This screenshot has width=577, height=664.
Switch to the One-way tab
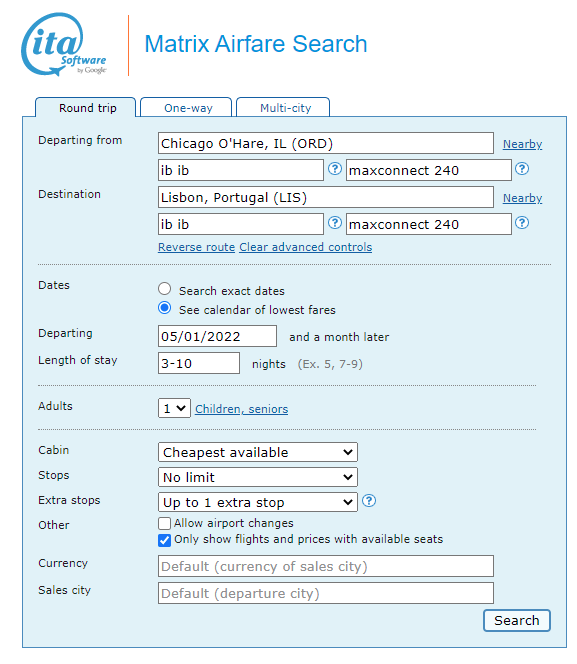click(x=186, y=108)
